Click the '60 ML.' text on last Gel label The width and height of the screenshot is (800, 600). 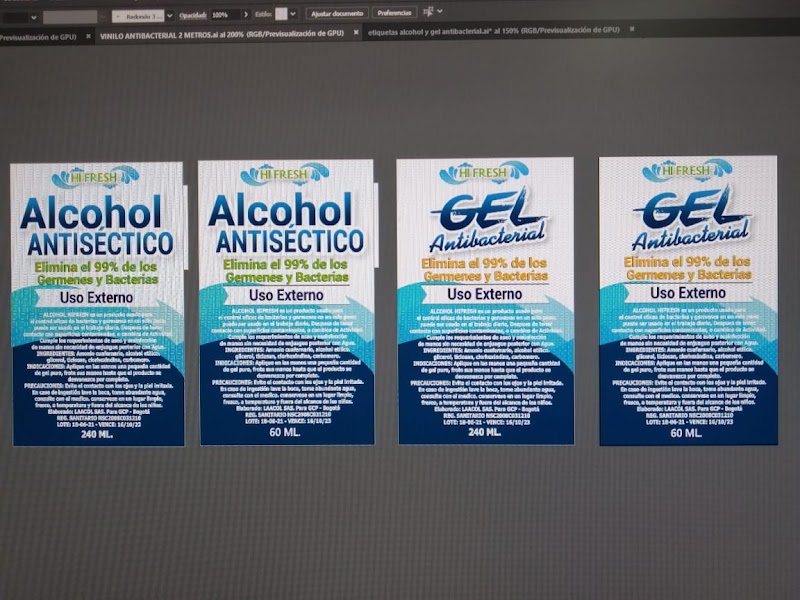(686, 433)
